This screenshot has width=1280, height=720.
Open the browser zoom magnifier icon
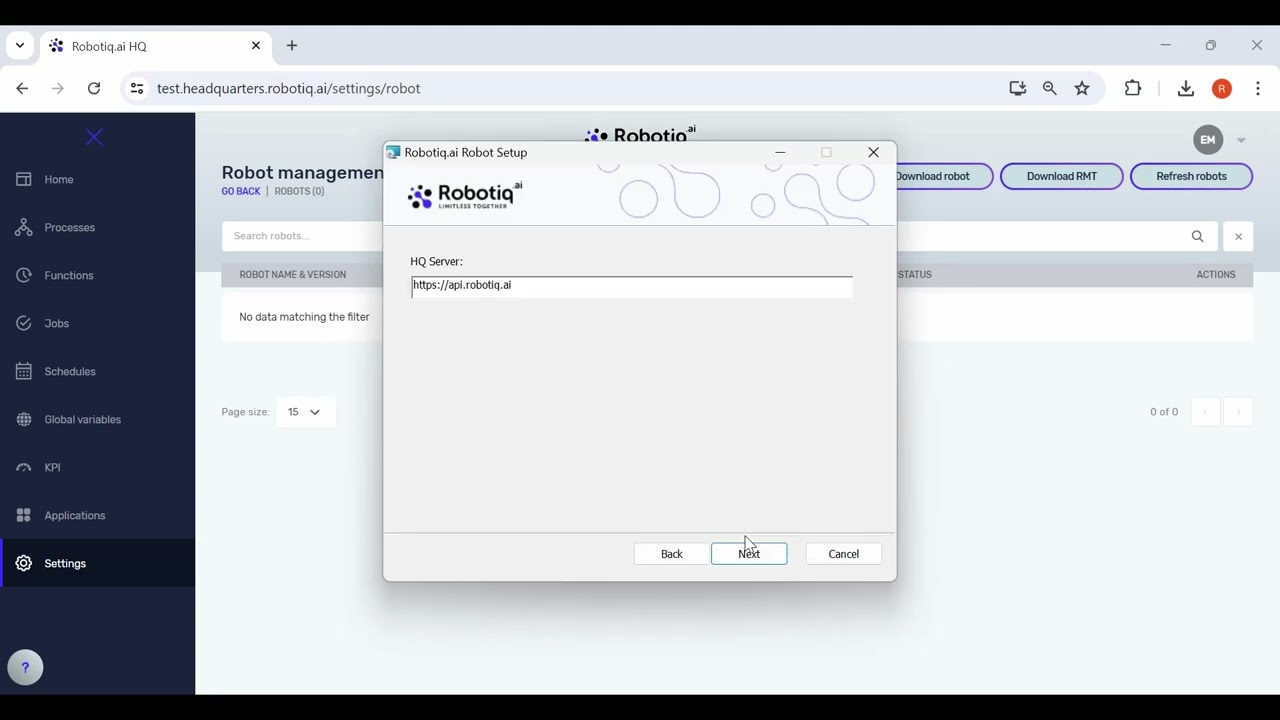(1050, 89)
